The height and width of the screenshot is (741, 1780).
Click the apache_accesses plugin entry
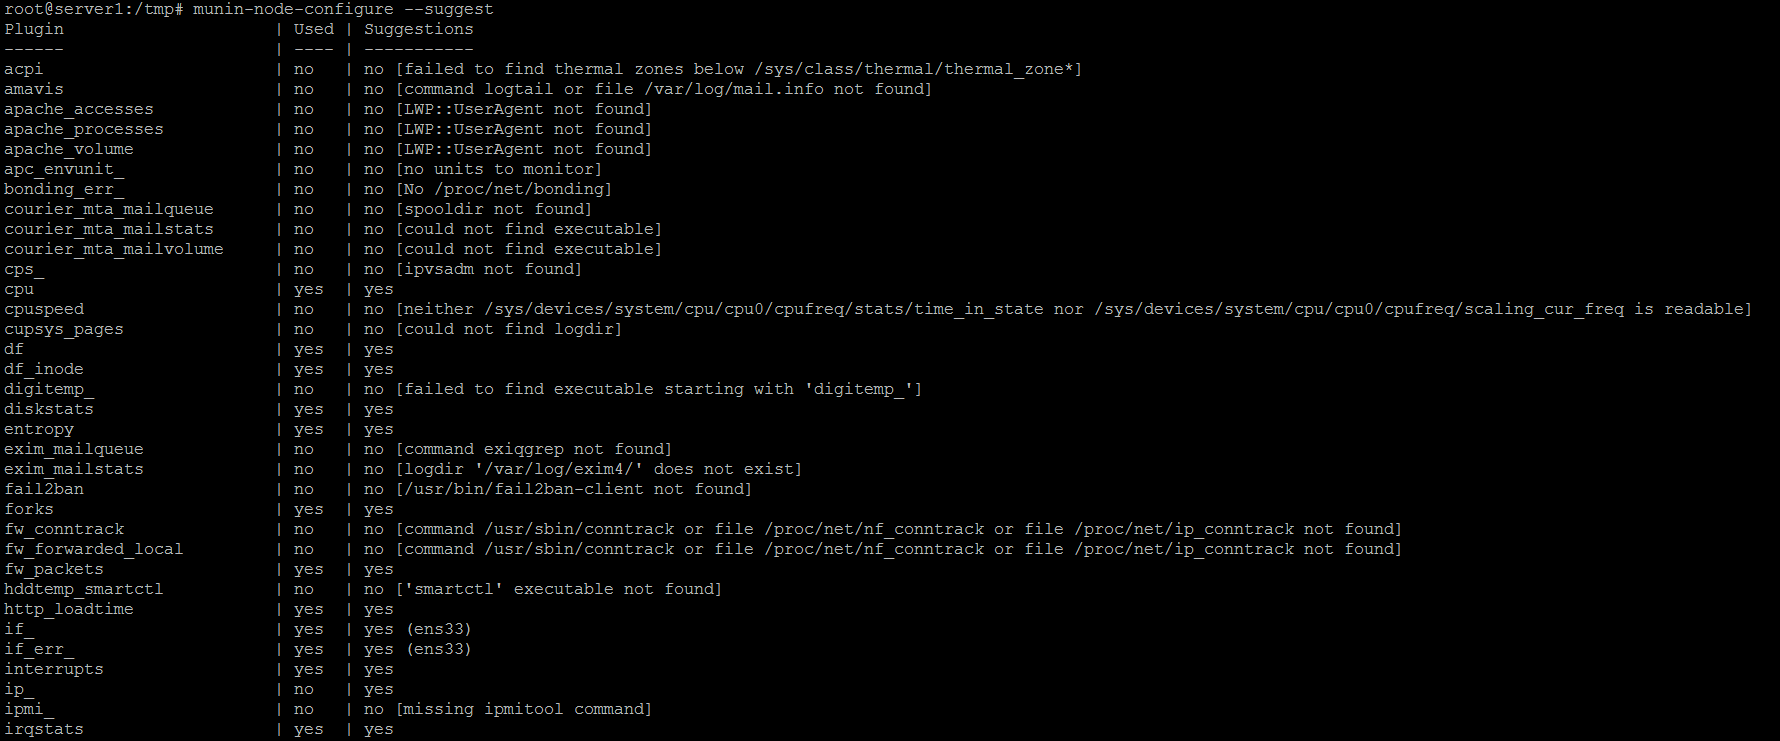pos(79,109)
